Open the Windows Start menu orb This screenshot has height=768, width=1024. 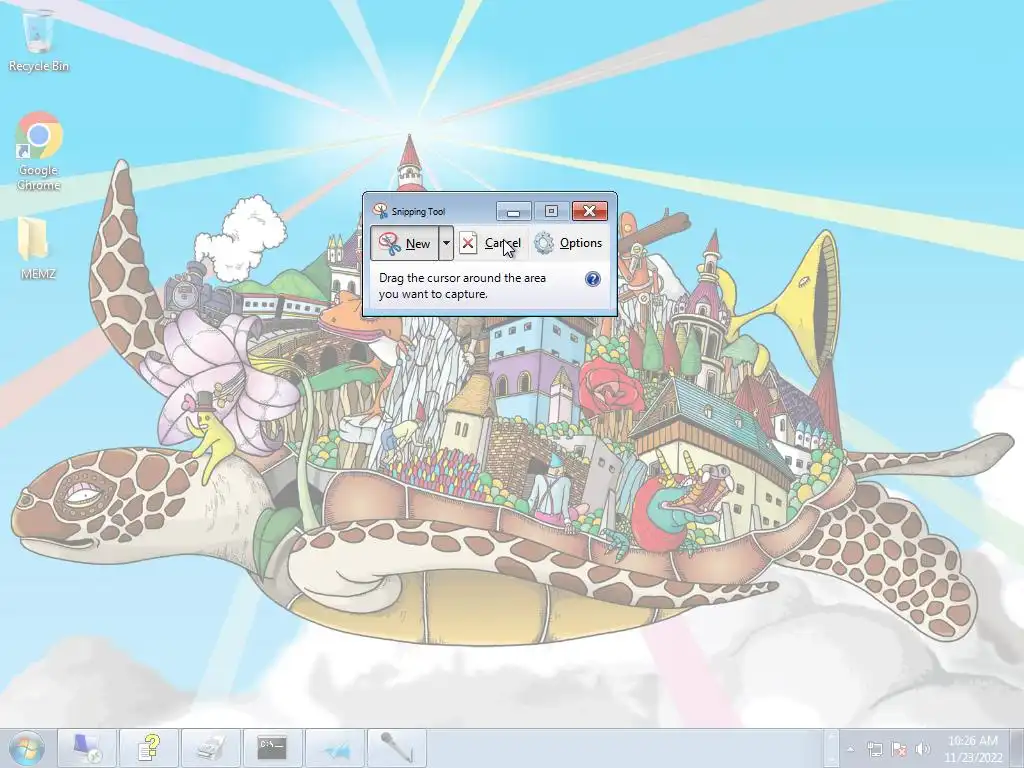pos(26,748)
